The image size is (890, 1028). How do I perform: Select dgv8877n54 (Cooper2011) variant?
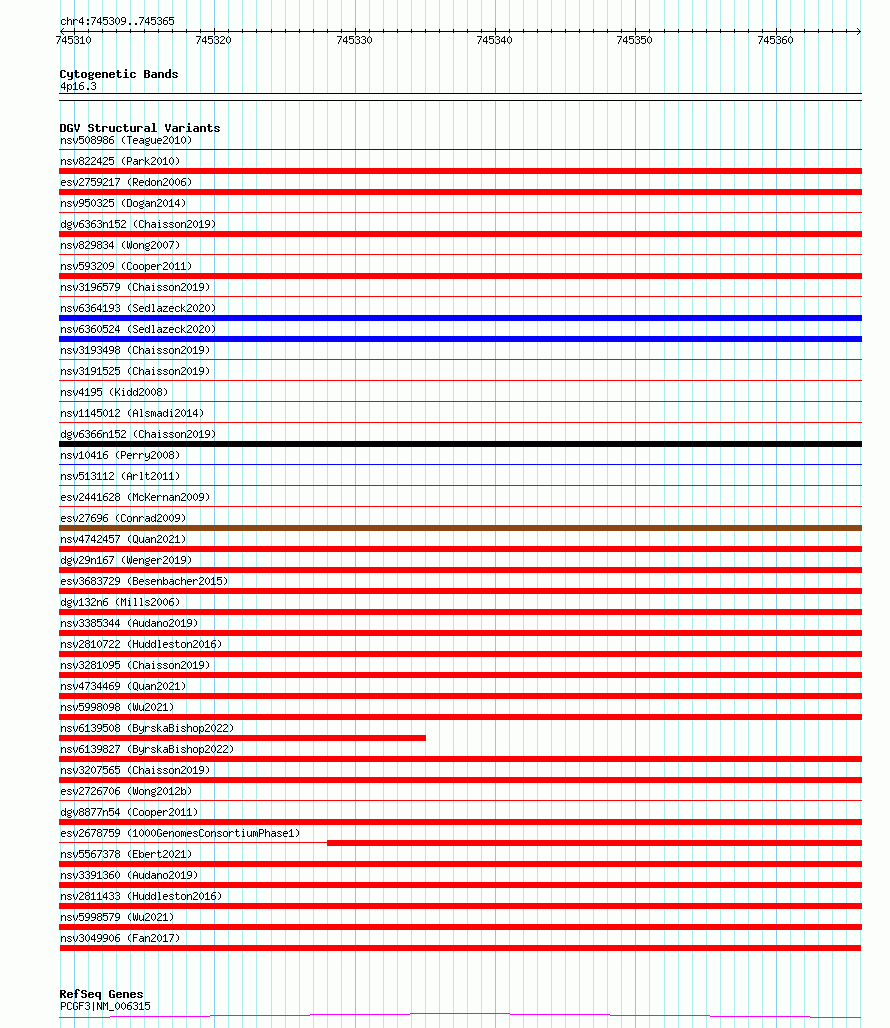129,812
